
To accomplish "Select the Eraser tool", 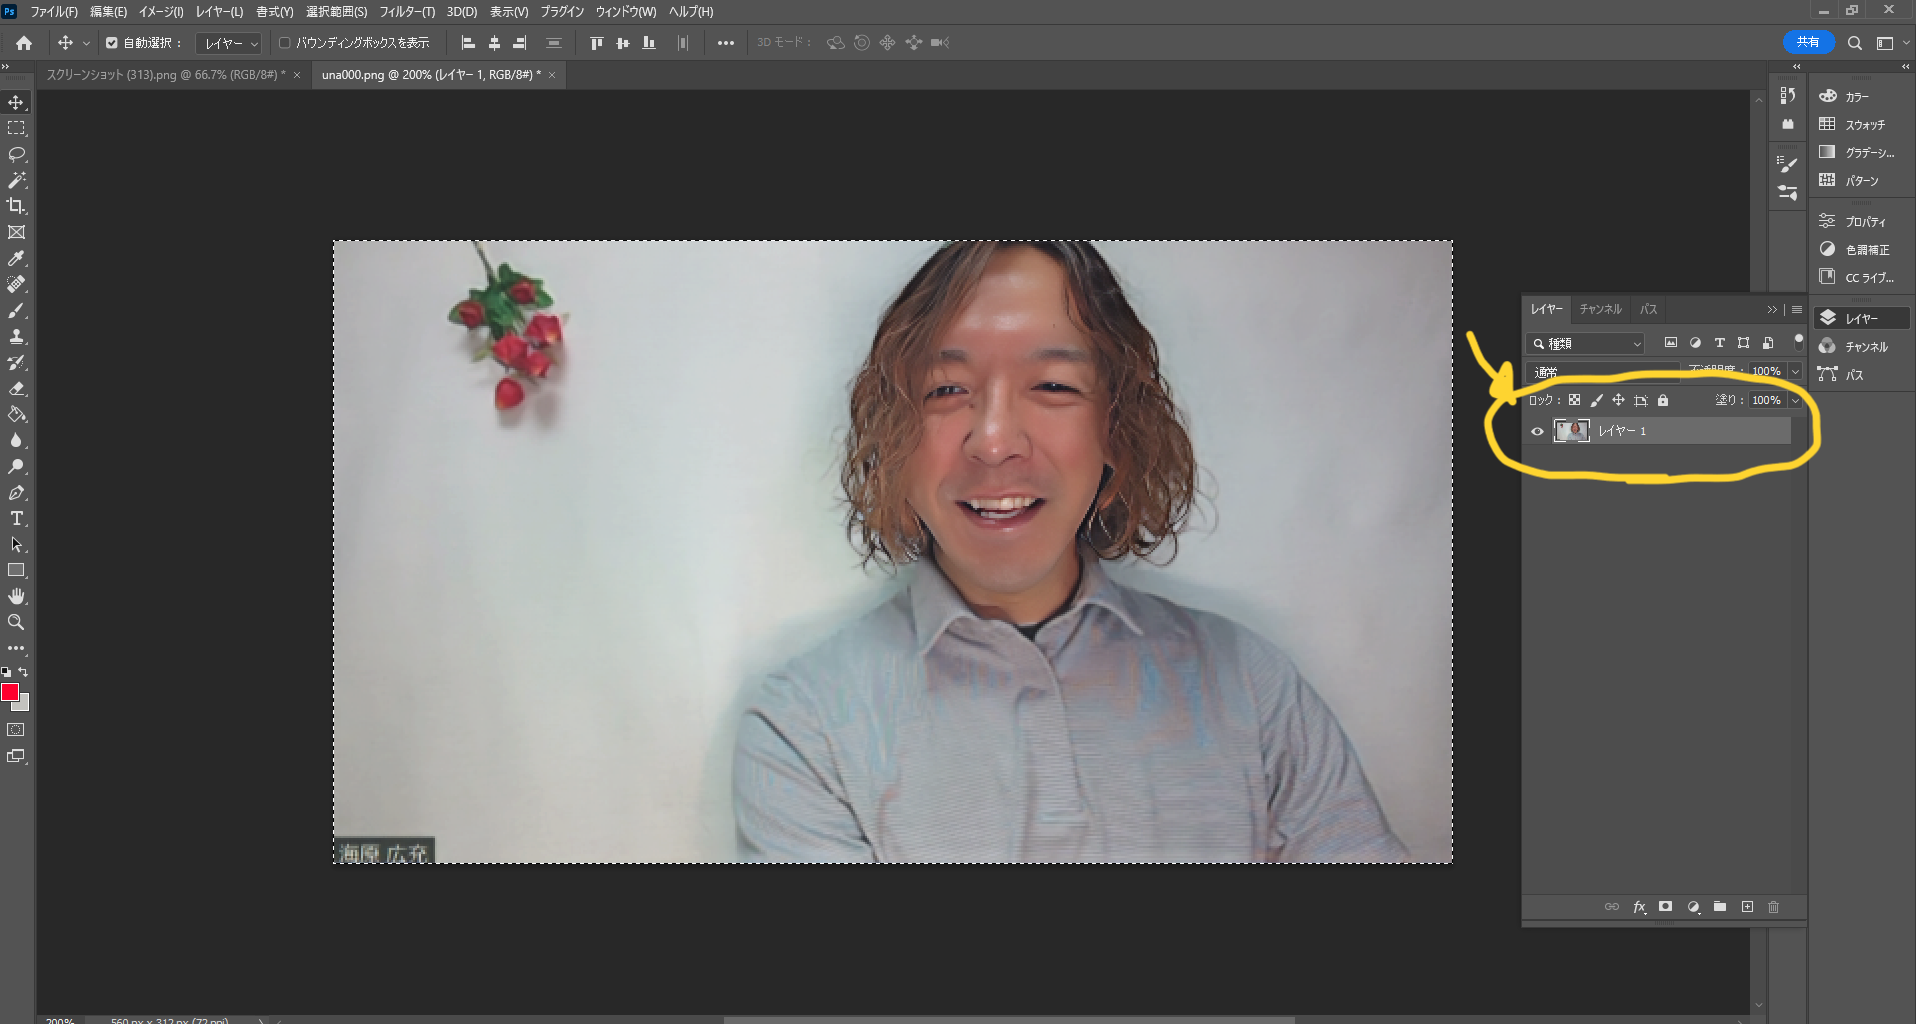I will (x=16, y=388).
